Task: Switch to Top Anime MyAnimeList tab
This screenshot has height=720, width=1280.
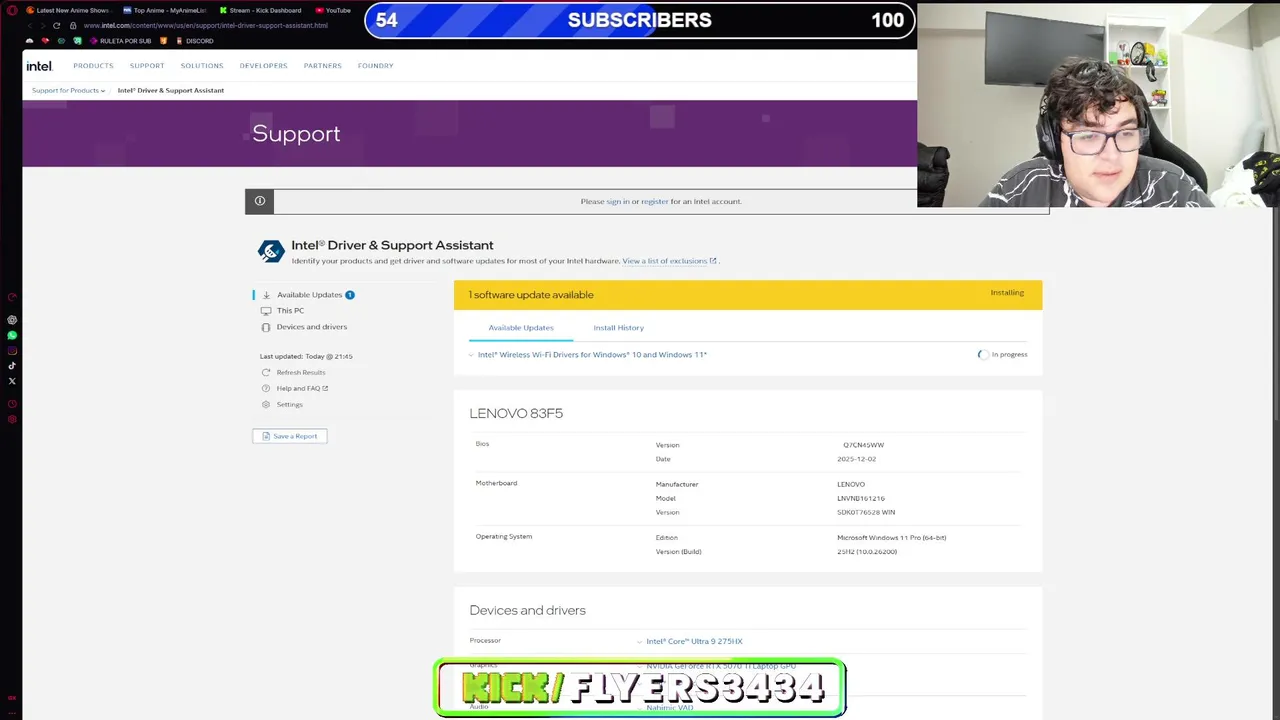Action: [x=165, y=10]
